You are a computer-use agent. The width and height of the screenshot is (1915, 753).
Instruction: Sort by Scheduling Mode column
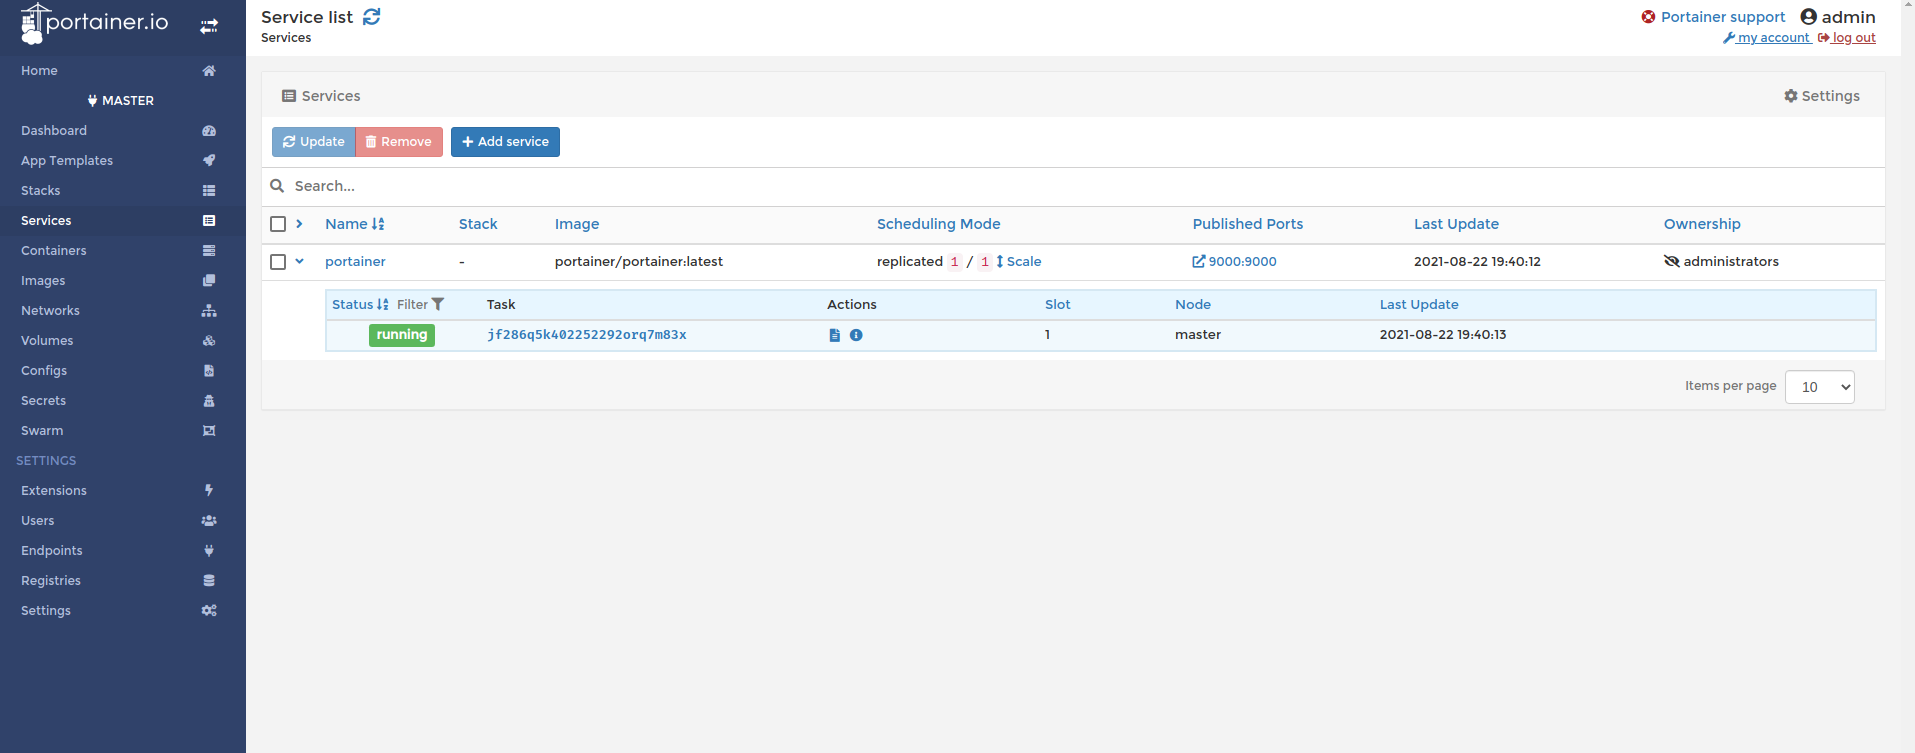tap(938, 224)
